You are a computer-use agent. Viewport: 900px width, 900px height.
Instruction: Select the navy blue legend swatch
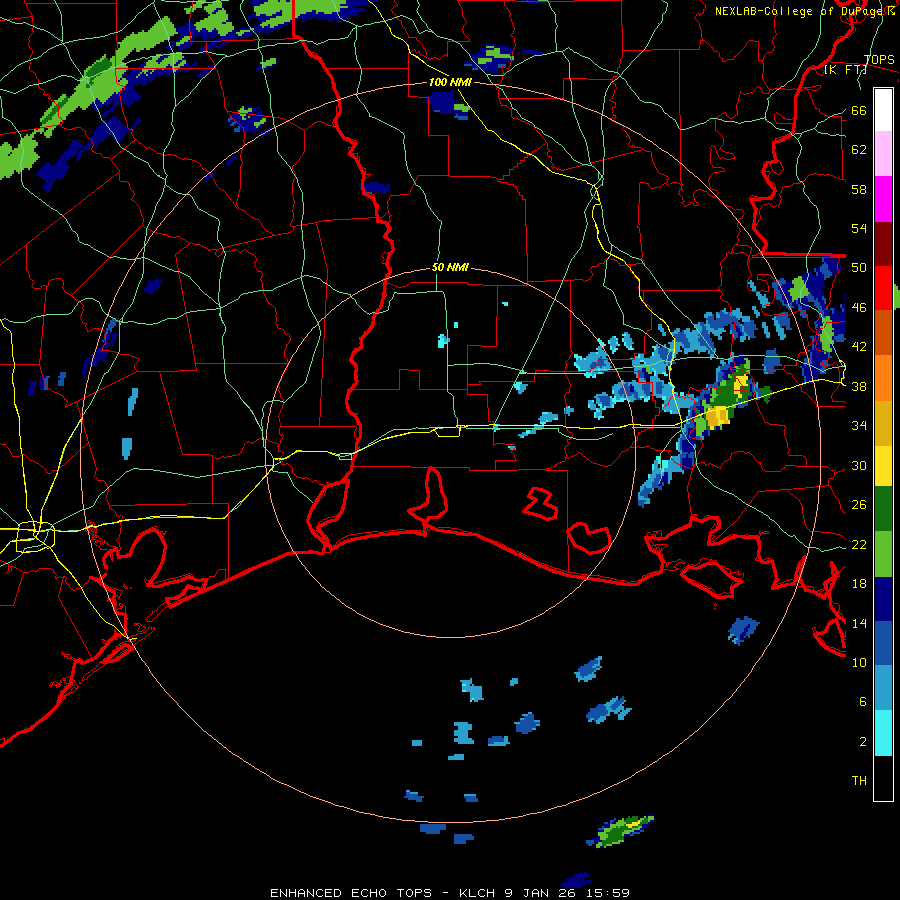click(883, 599)
